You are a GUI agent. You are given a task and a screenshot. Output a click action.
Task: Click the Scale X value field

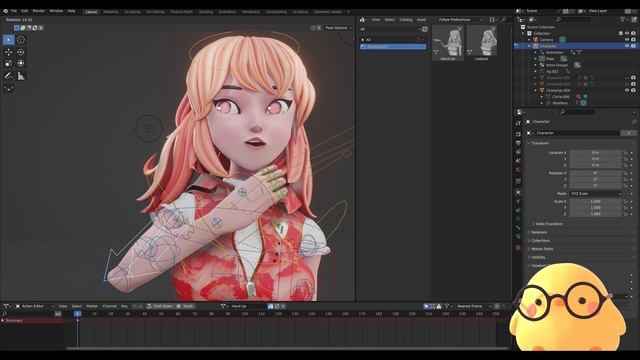point(596,202)
